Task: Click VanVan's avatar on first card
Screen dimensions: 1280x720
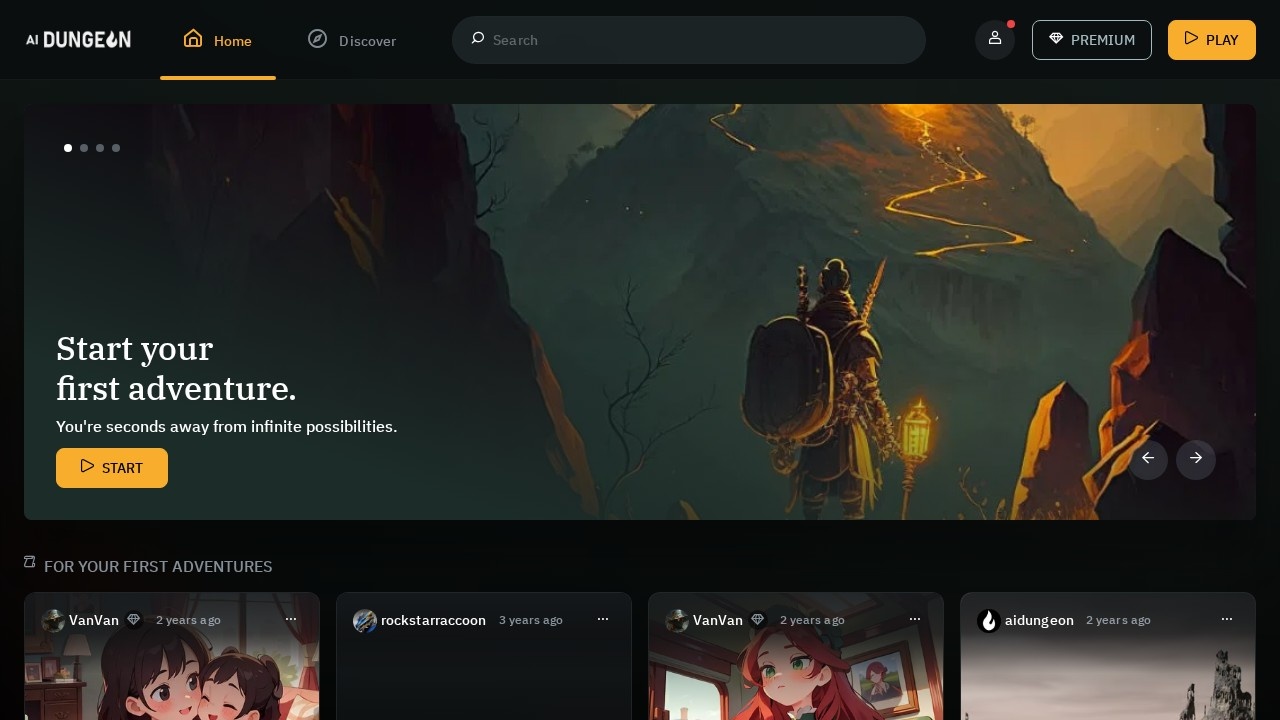Action: [x=53, y=620]
